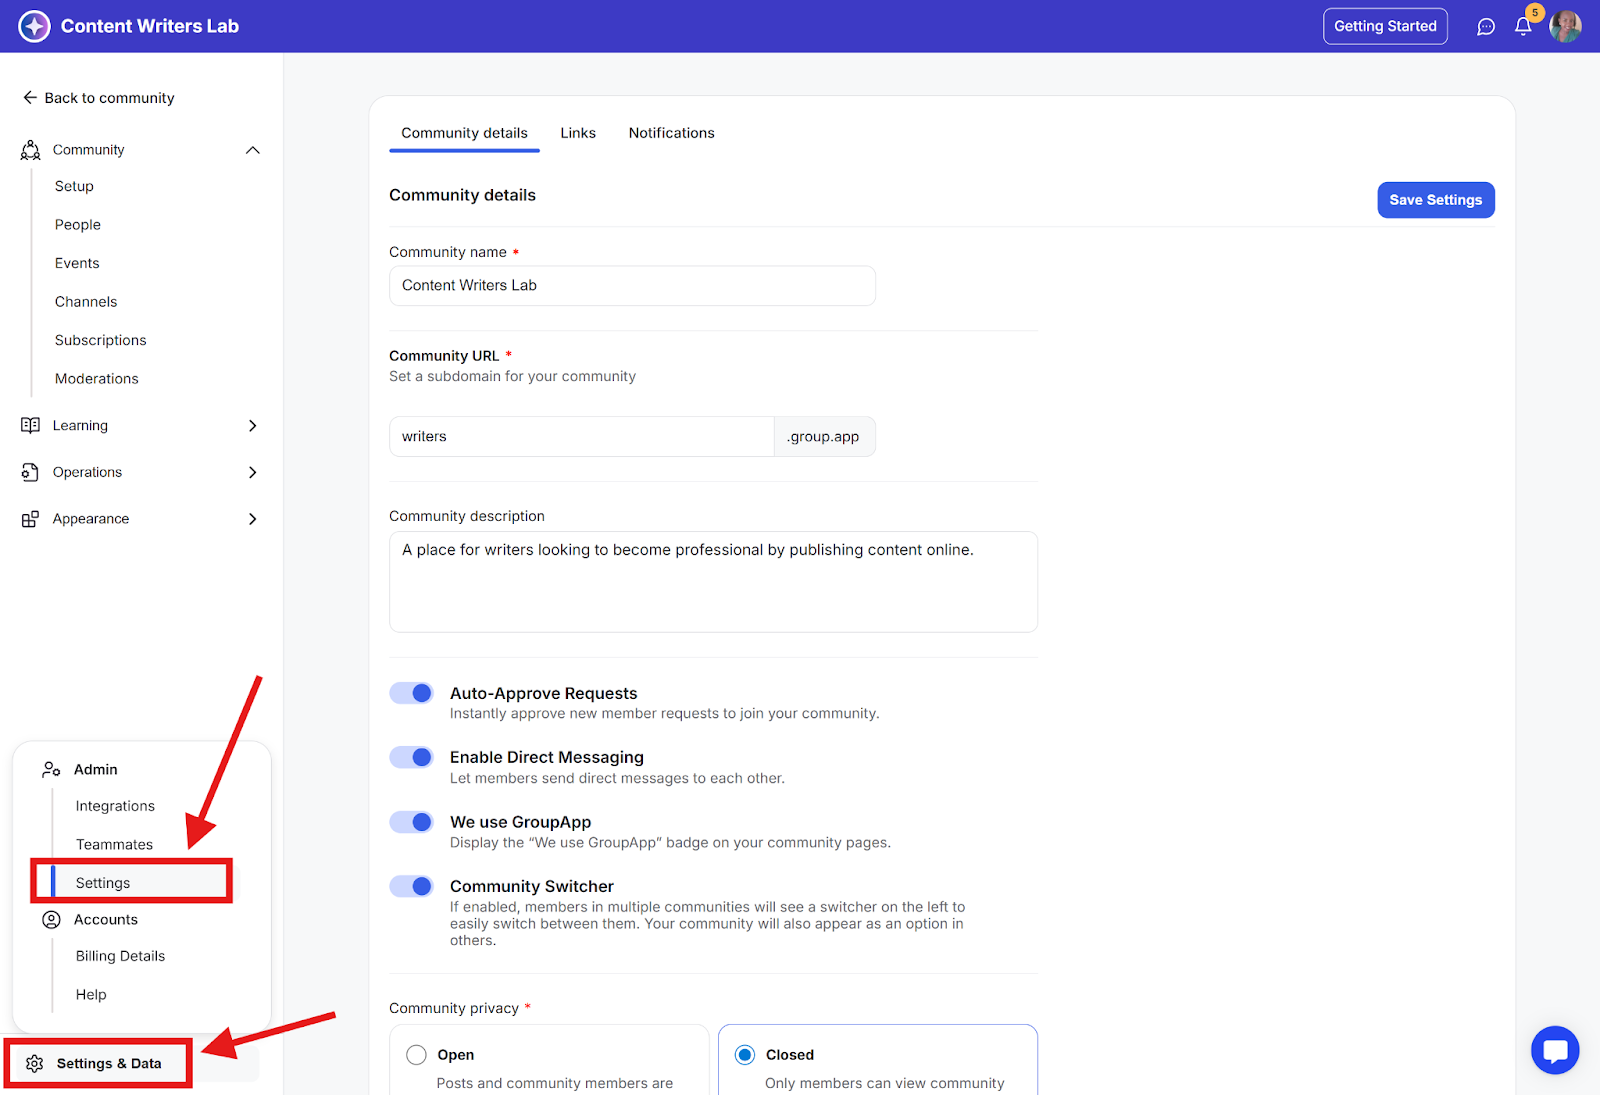
Task: Select the Open privacy radio button
Action: click(416, 1055)
